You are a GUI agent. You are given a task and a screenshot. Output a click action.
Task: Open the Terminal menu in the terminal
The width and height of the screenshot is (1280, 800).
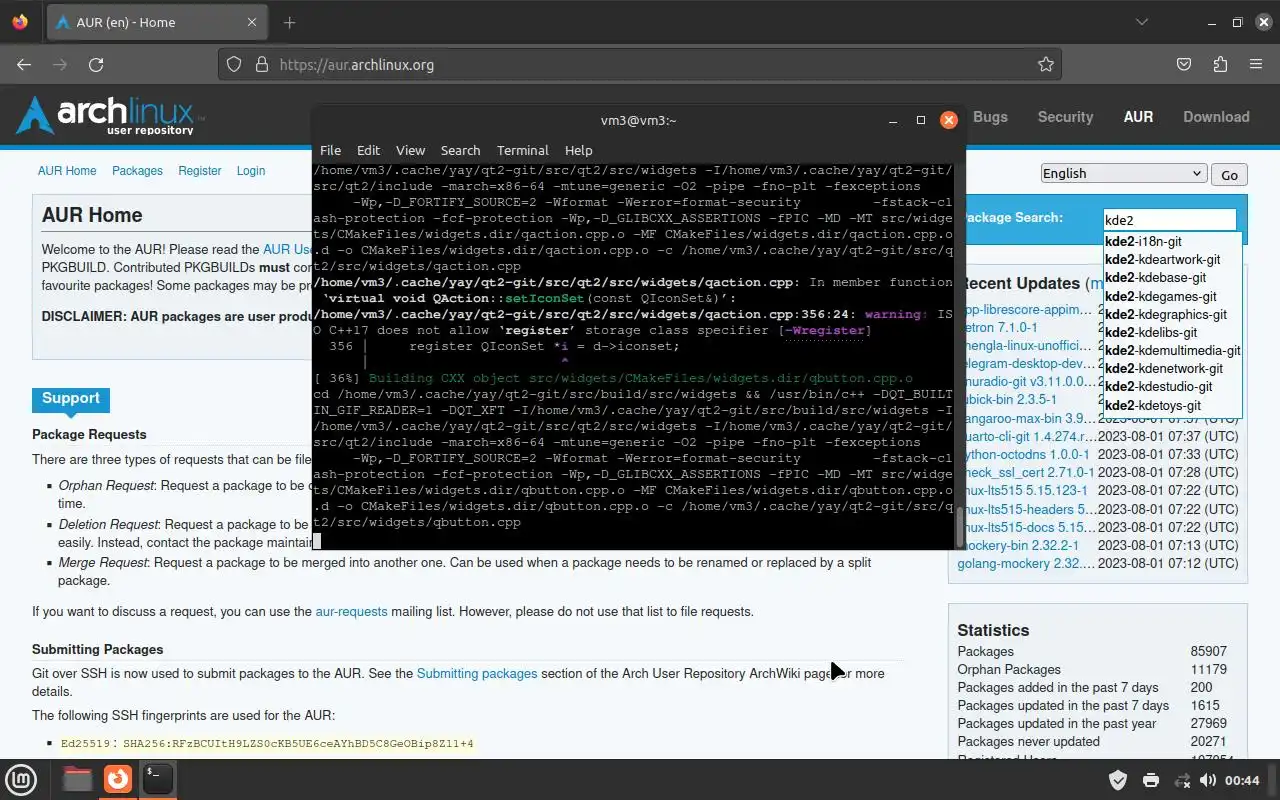(x=522, y=150)
